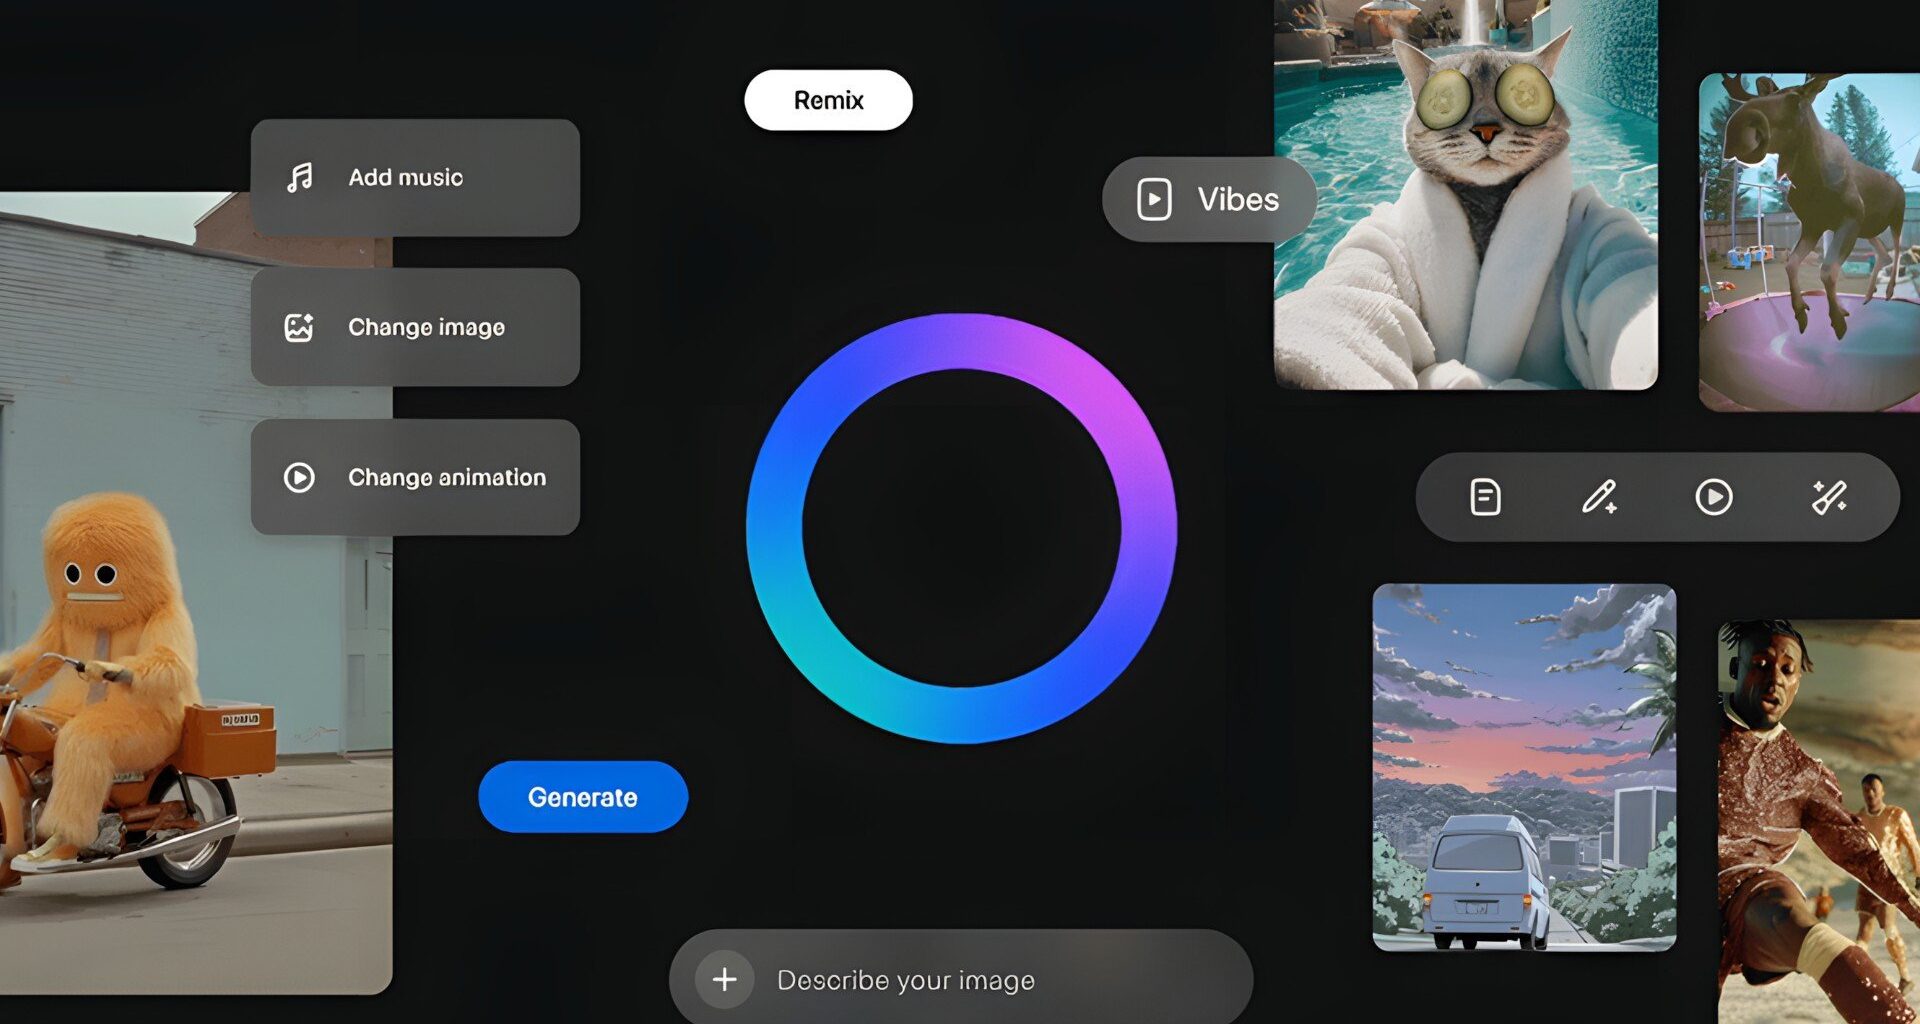Click the plus icon in the prompt bar
1920x1024 pixels.
click(x=724, y=979)
